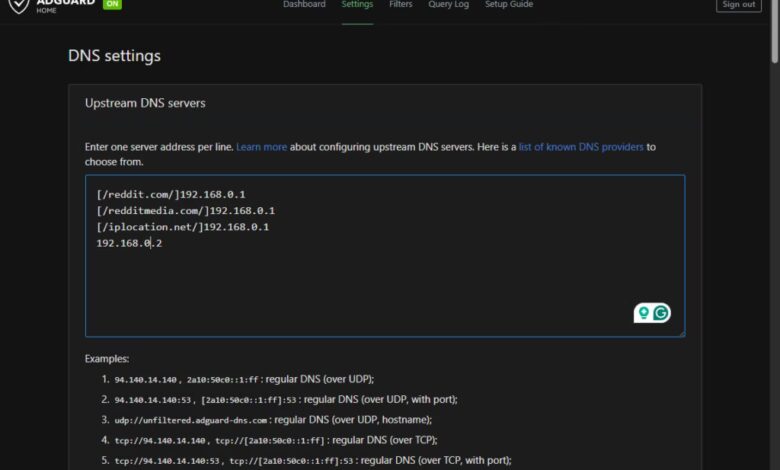The height and width of the screenshot is (470, 780).
Task: Click the green lightbulb suggestion icon
Action: coord(644,312)
